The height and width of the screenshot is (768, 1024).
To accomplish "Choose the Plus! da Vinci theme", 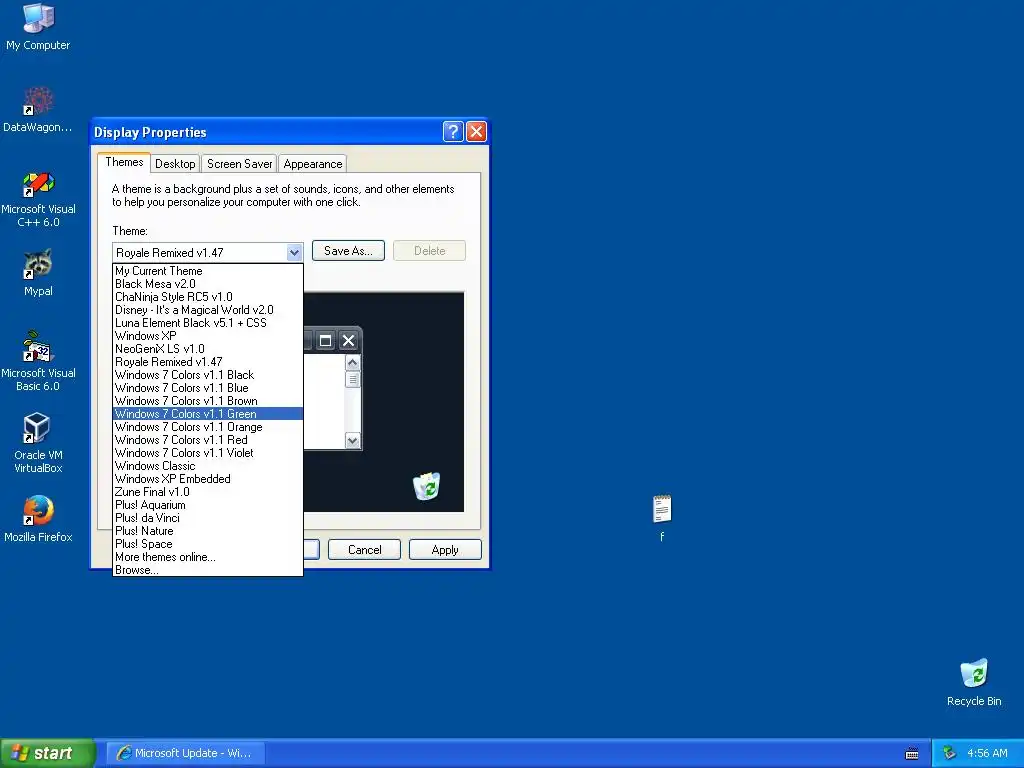I will (x=208, y=518).
